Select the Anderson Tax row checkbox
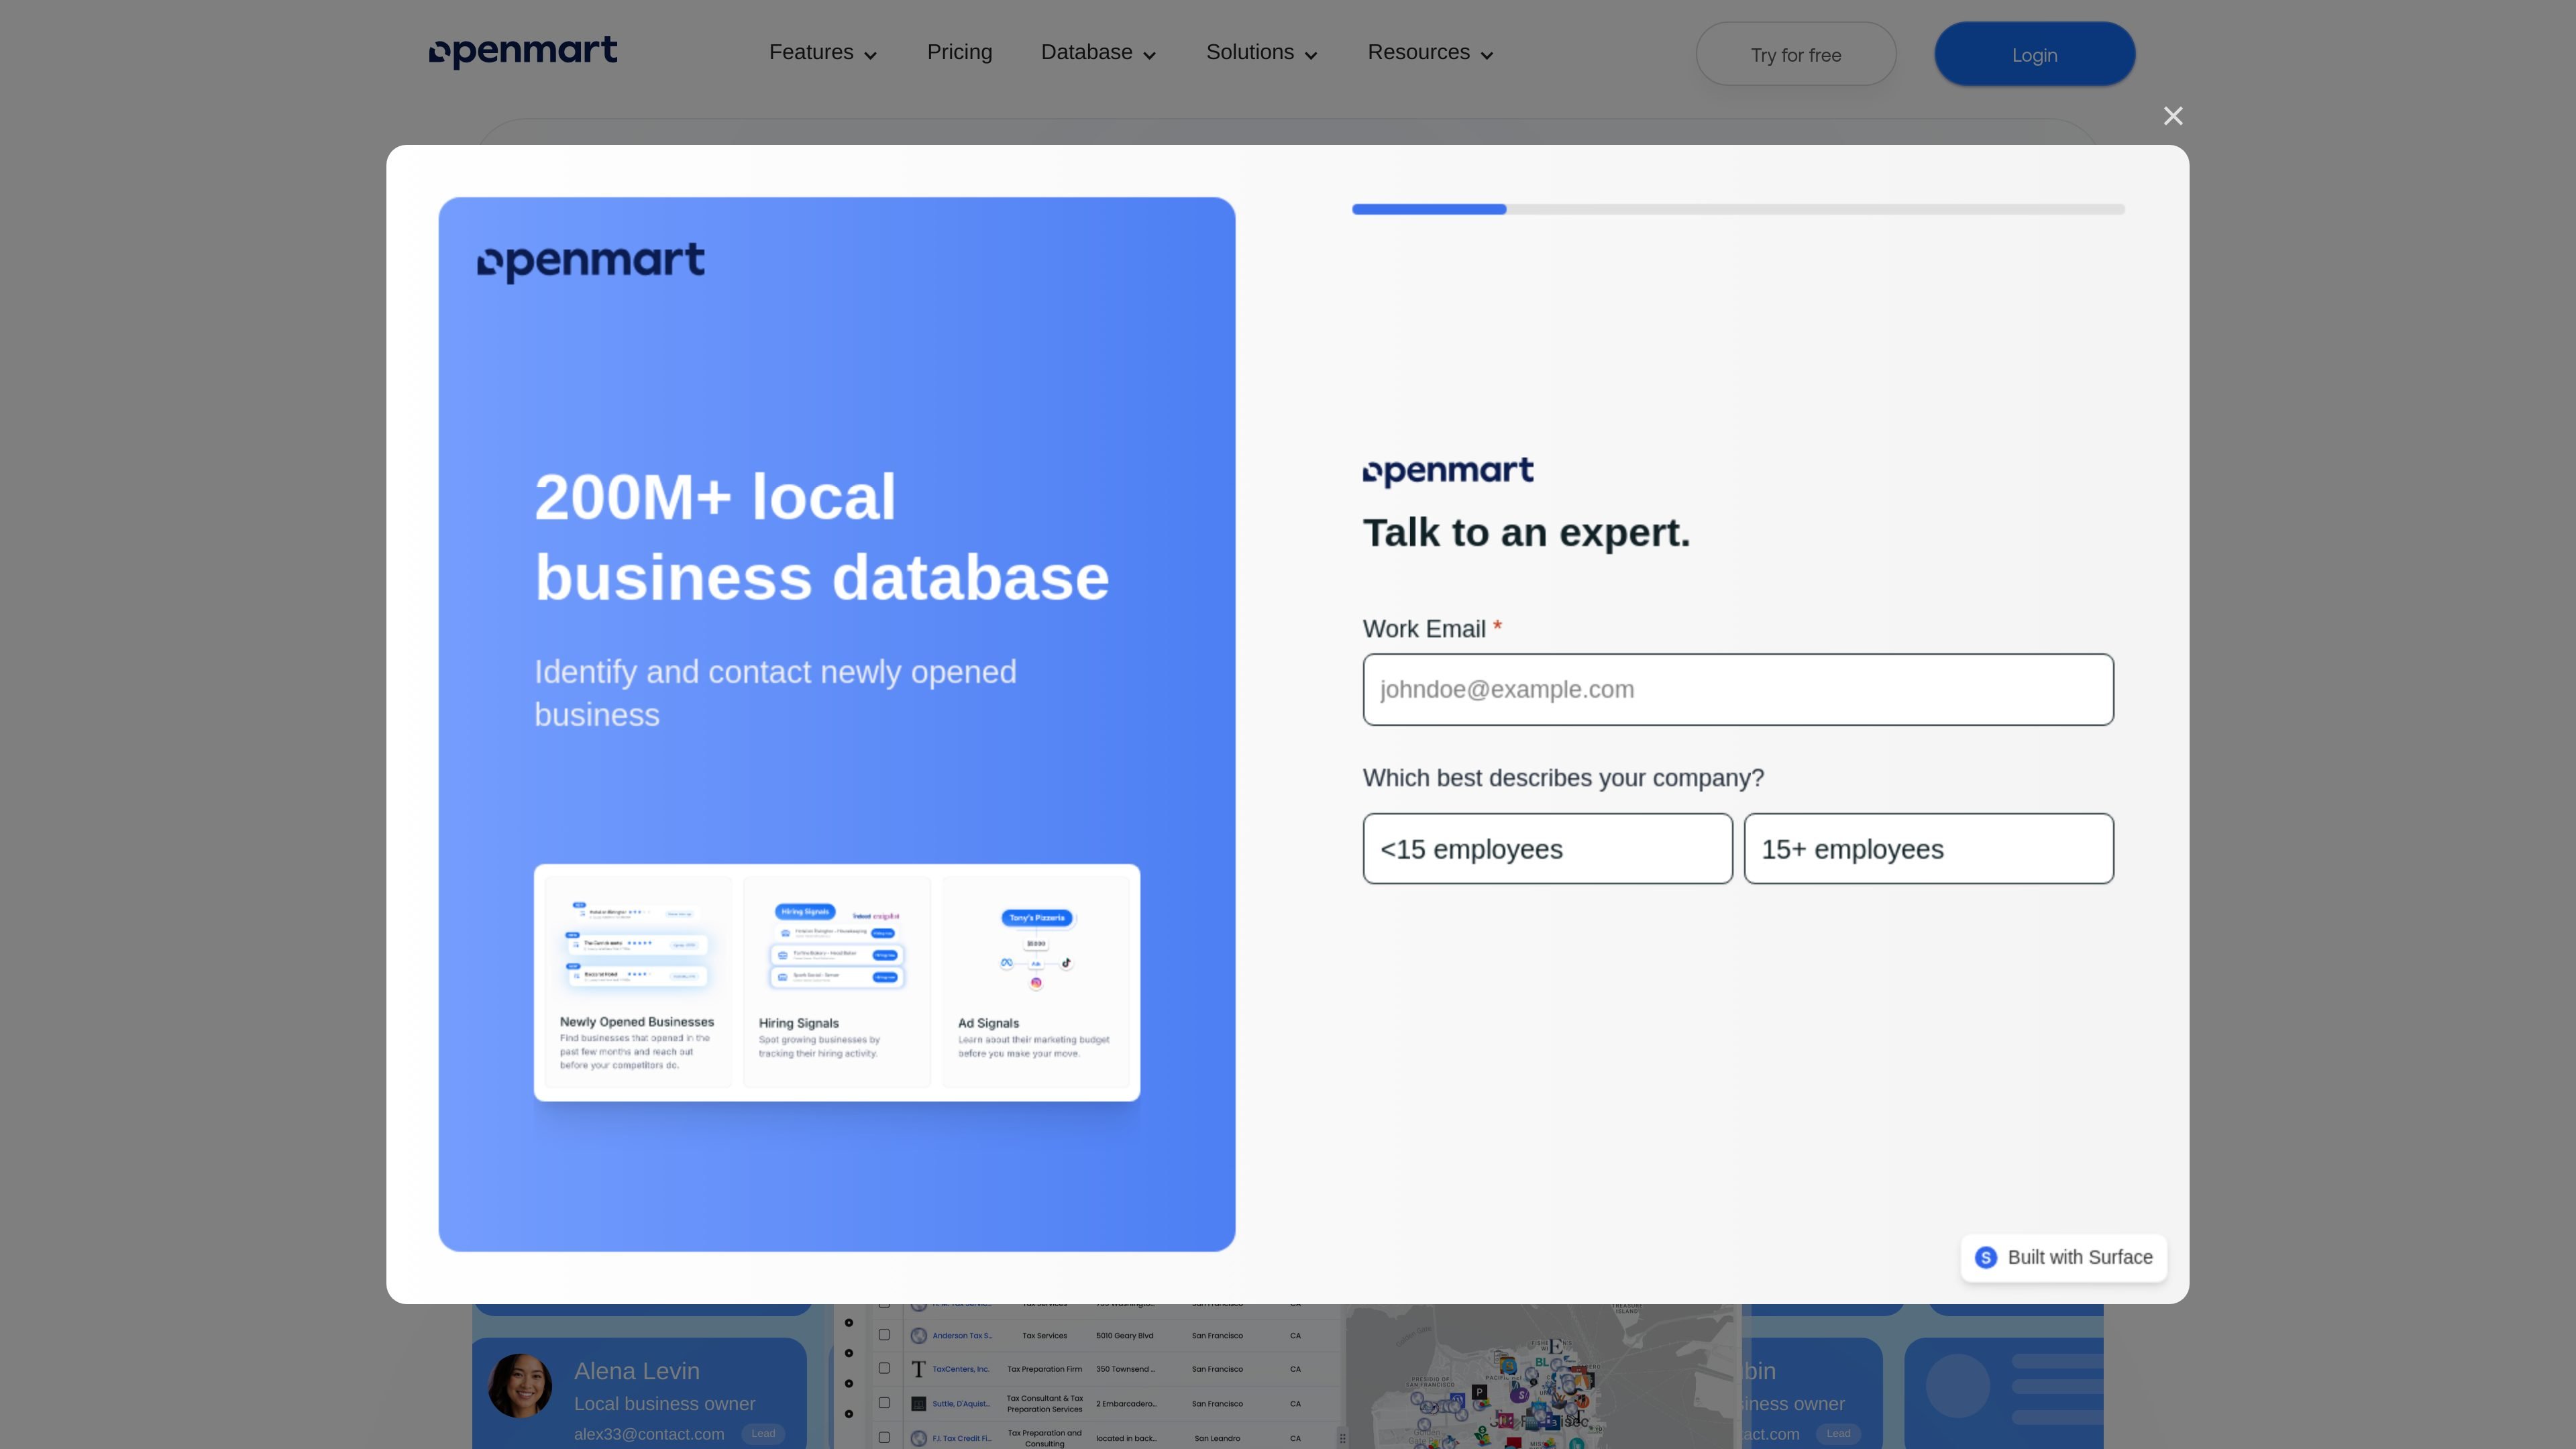2576x1449 pixels. click(x=884, y=1335)
